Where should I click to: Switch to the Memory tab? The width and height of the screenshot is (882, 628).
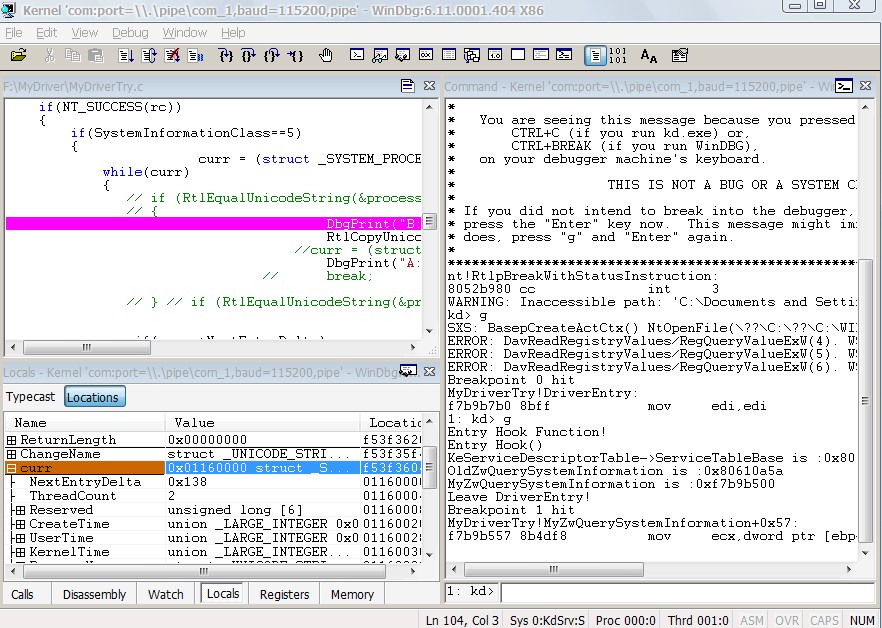tap(352, 594)
